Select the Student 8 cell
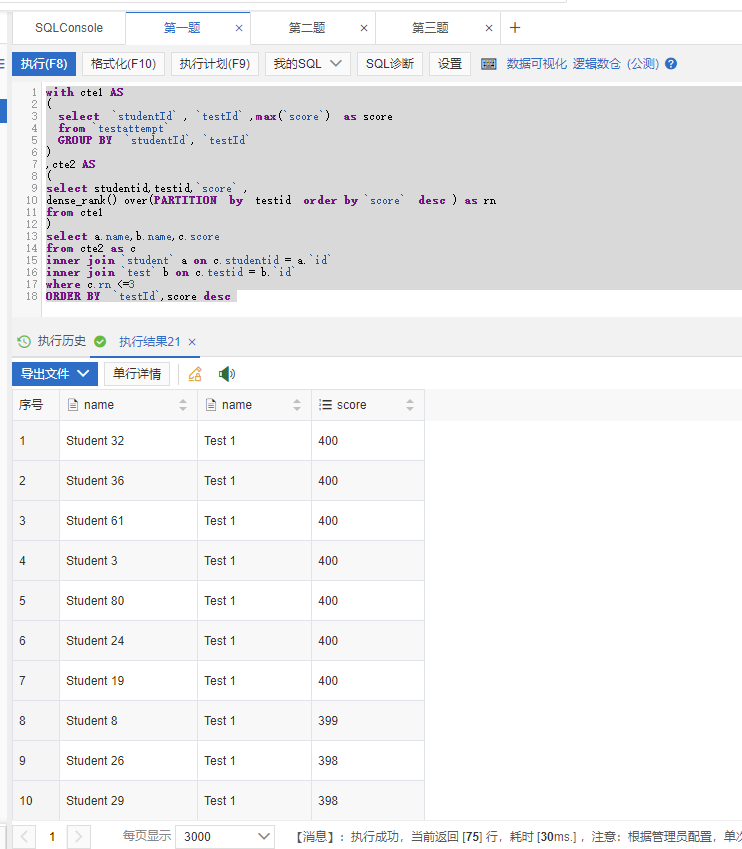Image resolution: width=742 pixels, height=849 pixels. coord(128,721)
